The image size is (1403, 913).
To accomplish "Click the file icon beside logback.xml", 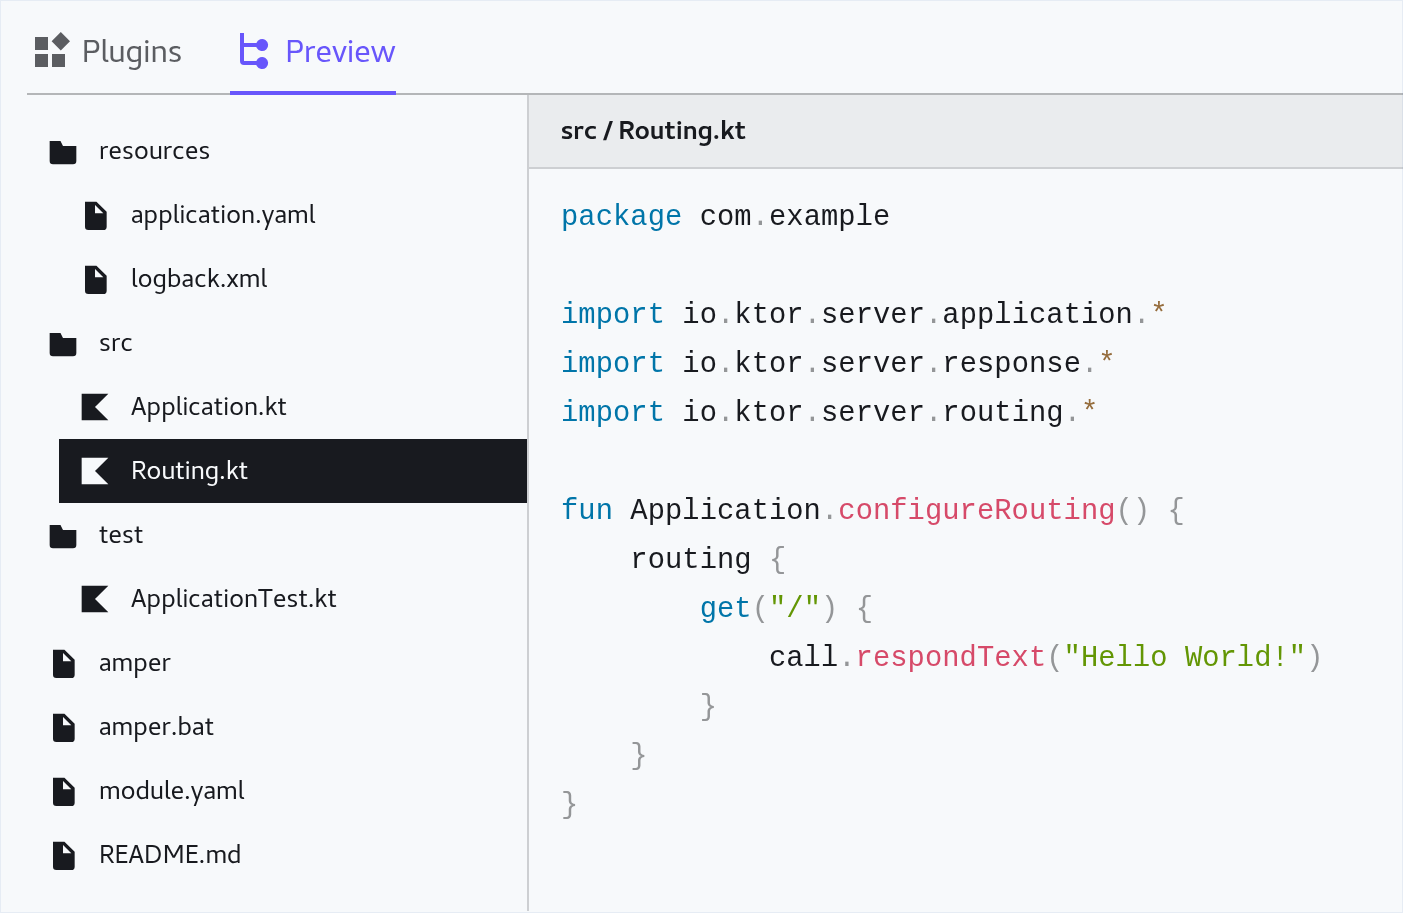I will click(x=95, y=278).
